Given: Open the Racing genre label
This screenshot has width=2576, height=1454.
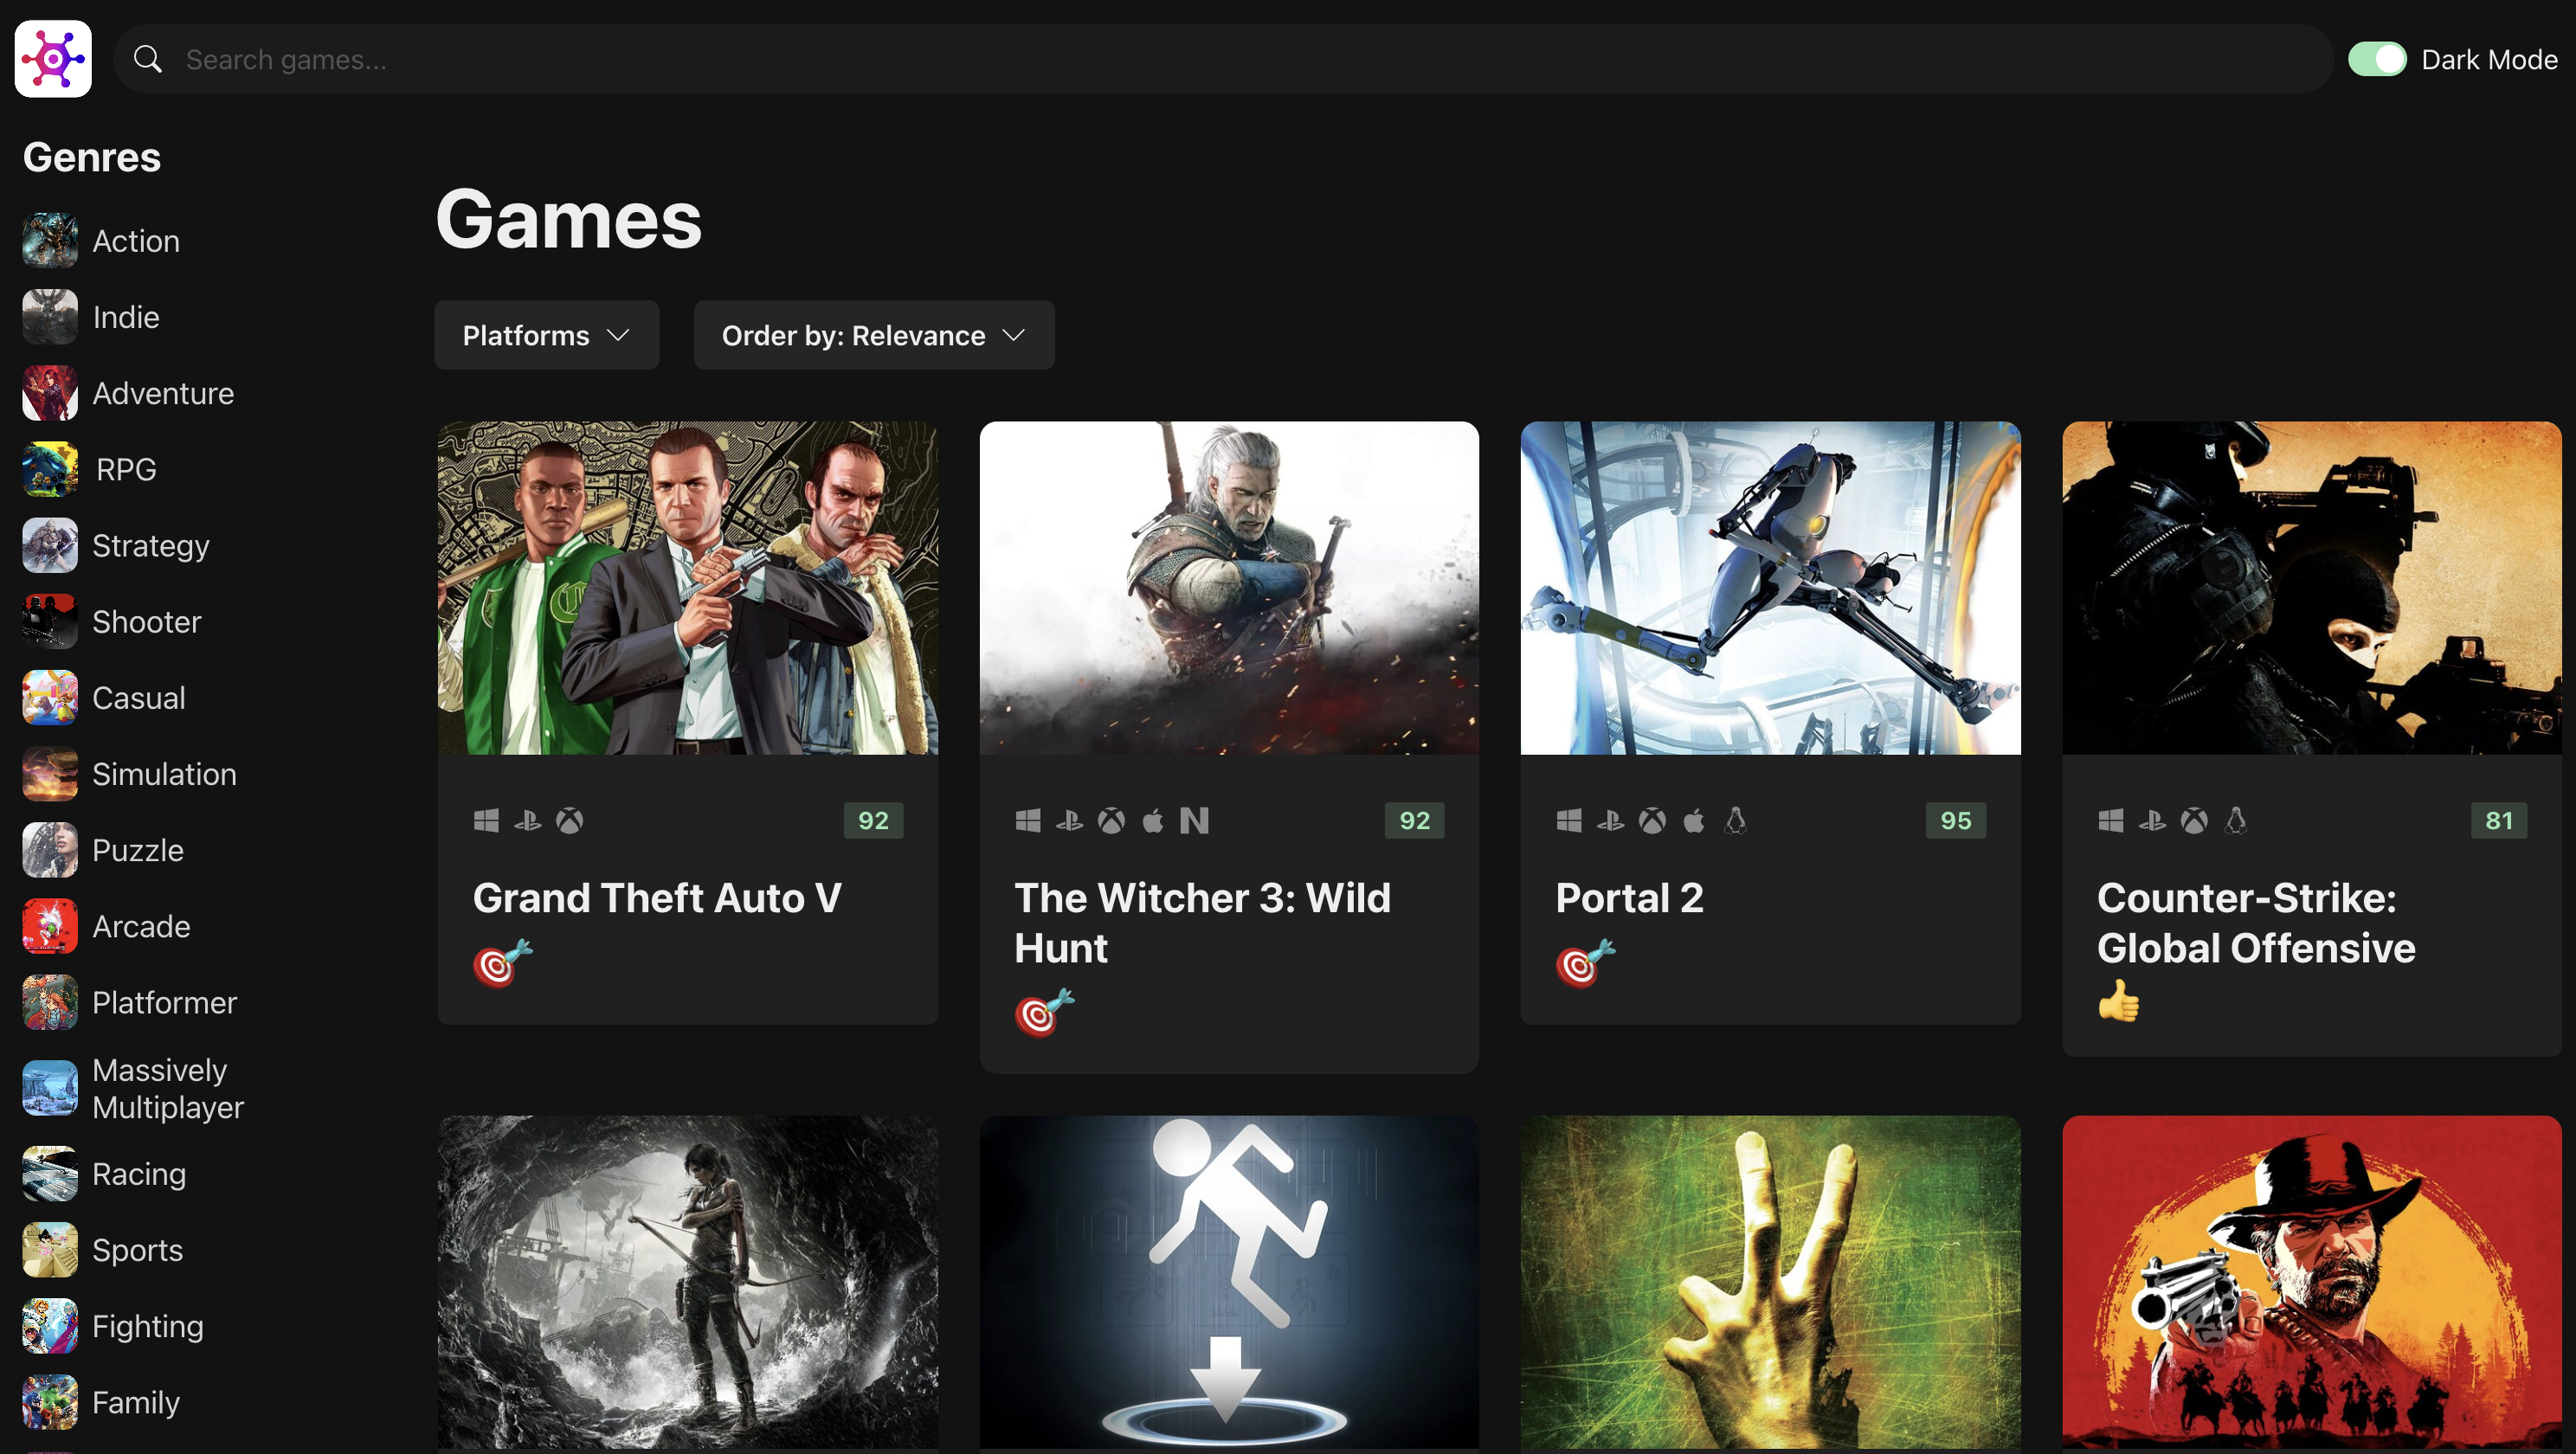Looking at the screenshot, I should (x=139, y=1174).
